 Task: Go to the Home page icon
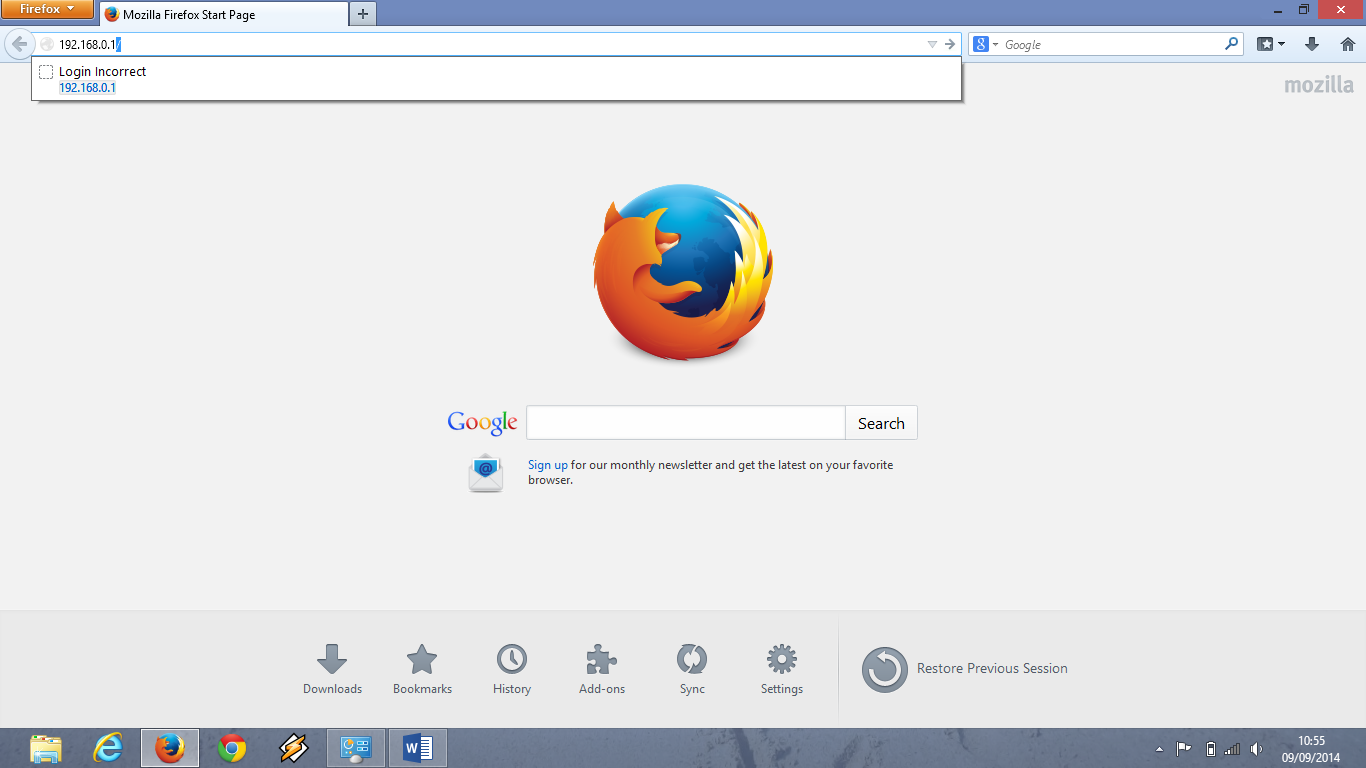[1348, 44]
